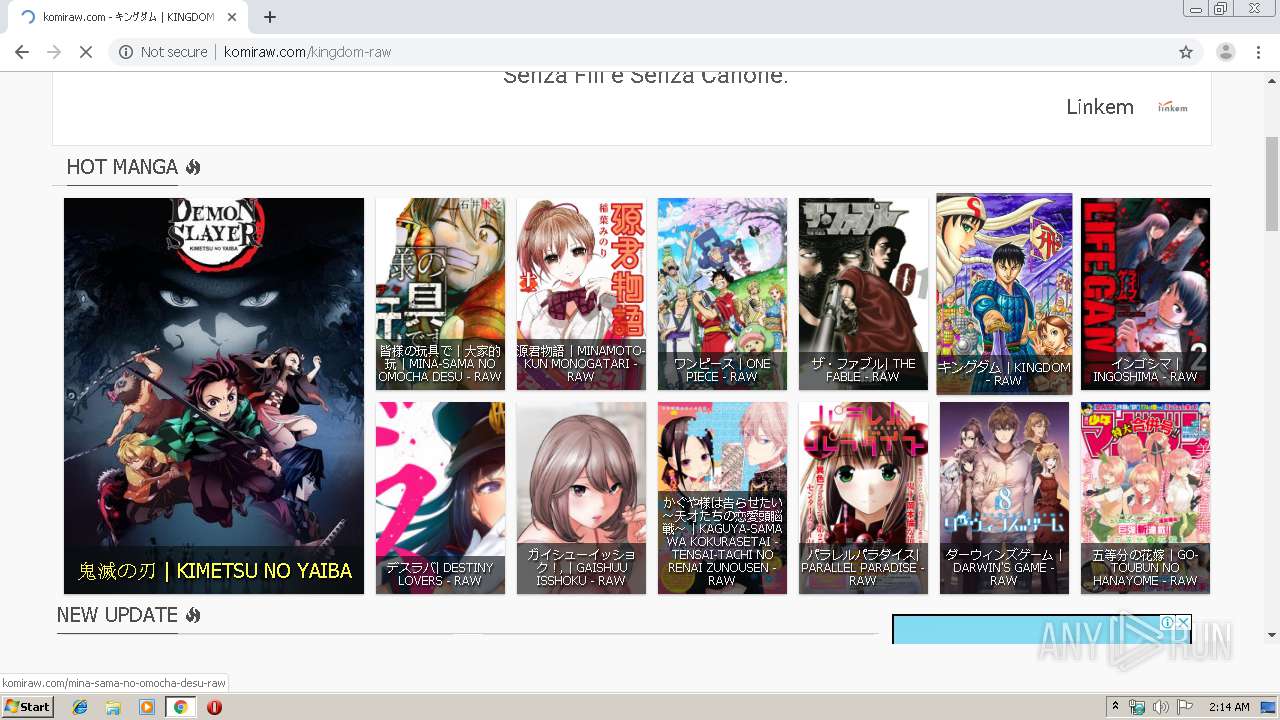
Task: Open Gaishuu Isshoku raw manga
Action: coord(581,498)
